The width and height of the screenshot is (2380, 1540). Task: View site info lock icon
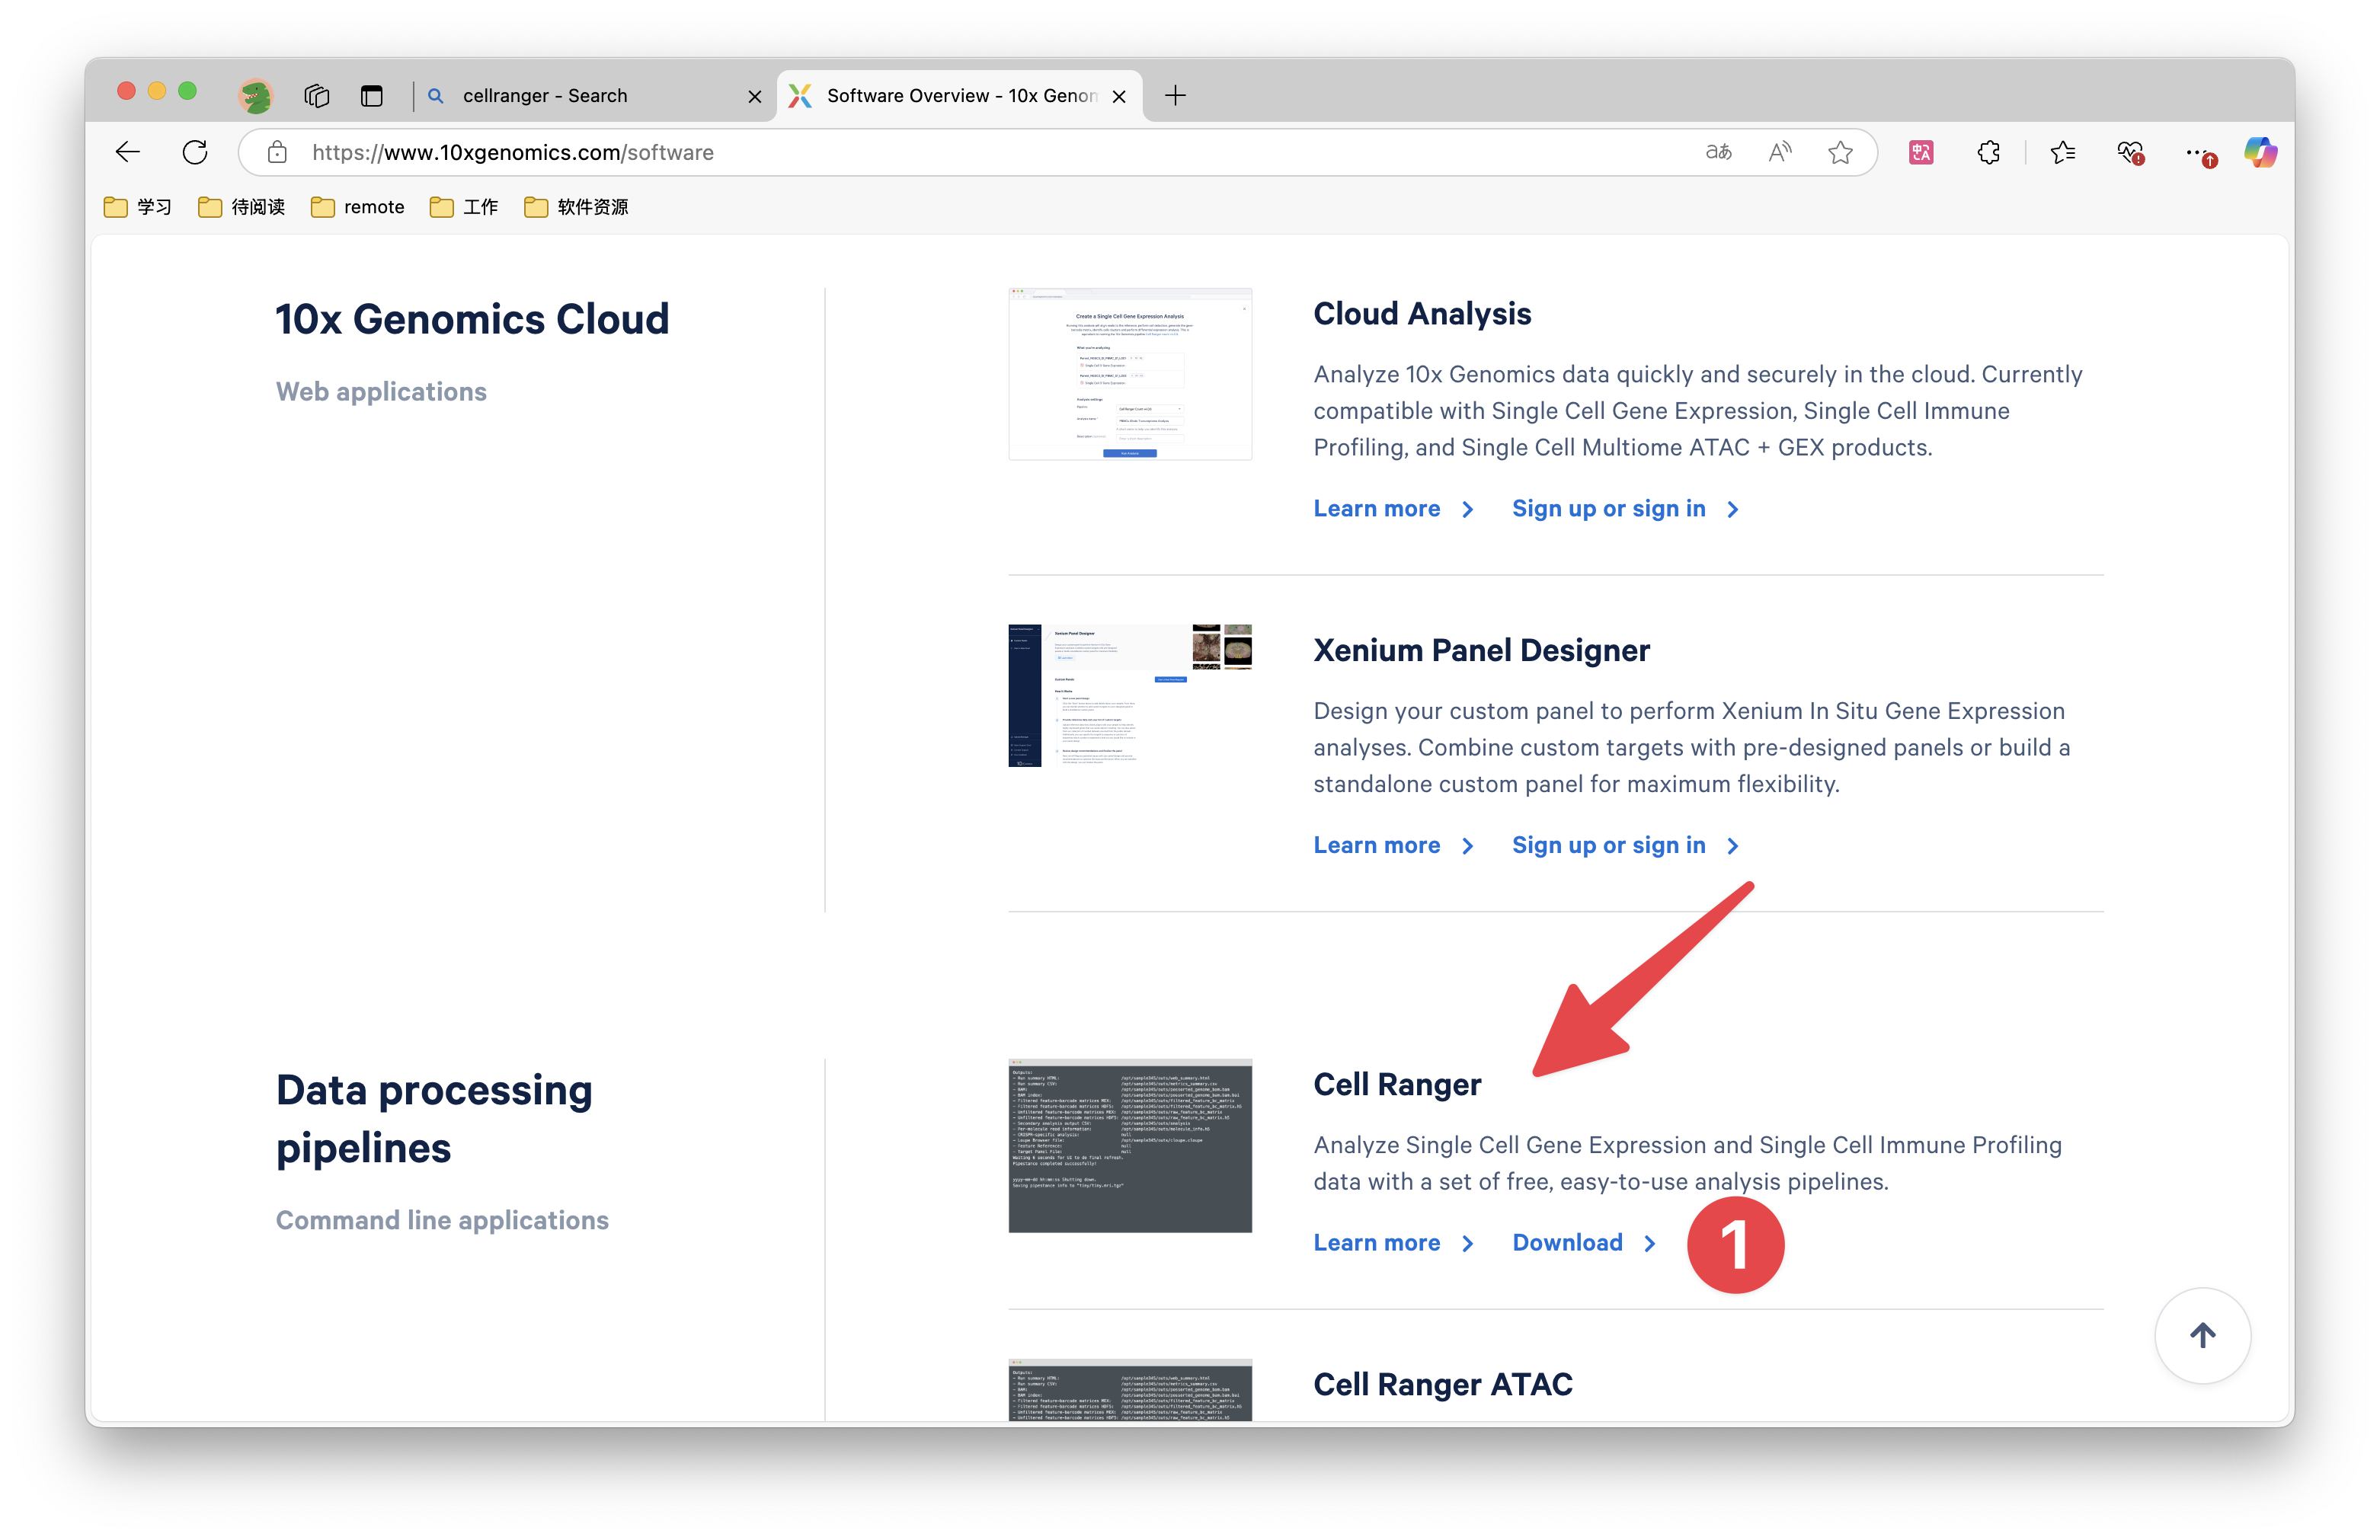[278, 152]
